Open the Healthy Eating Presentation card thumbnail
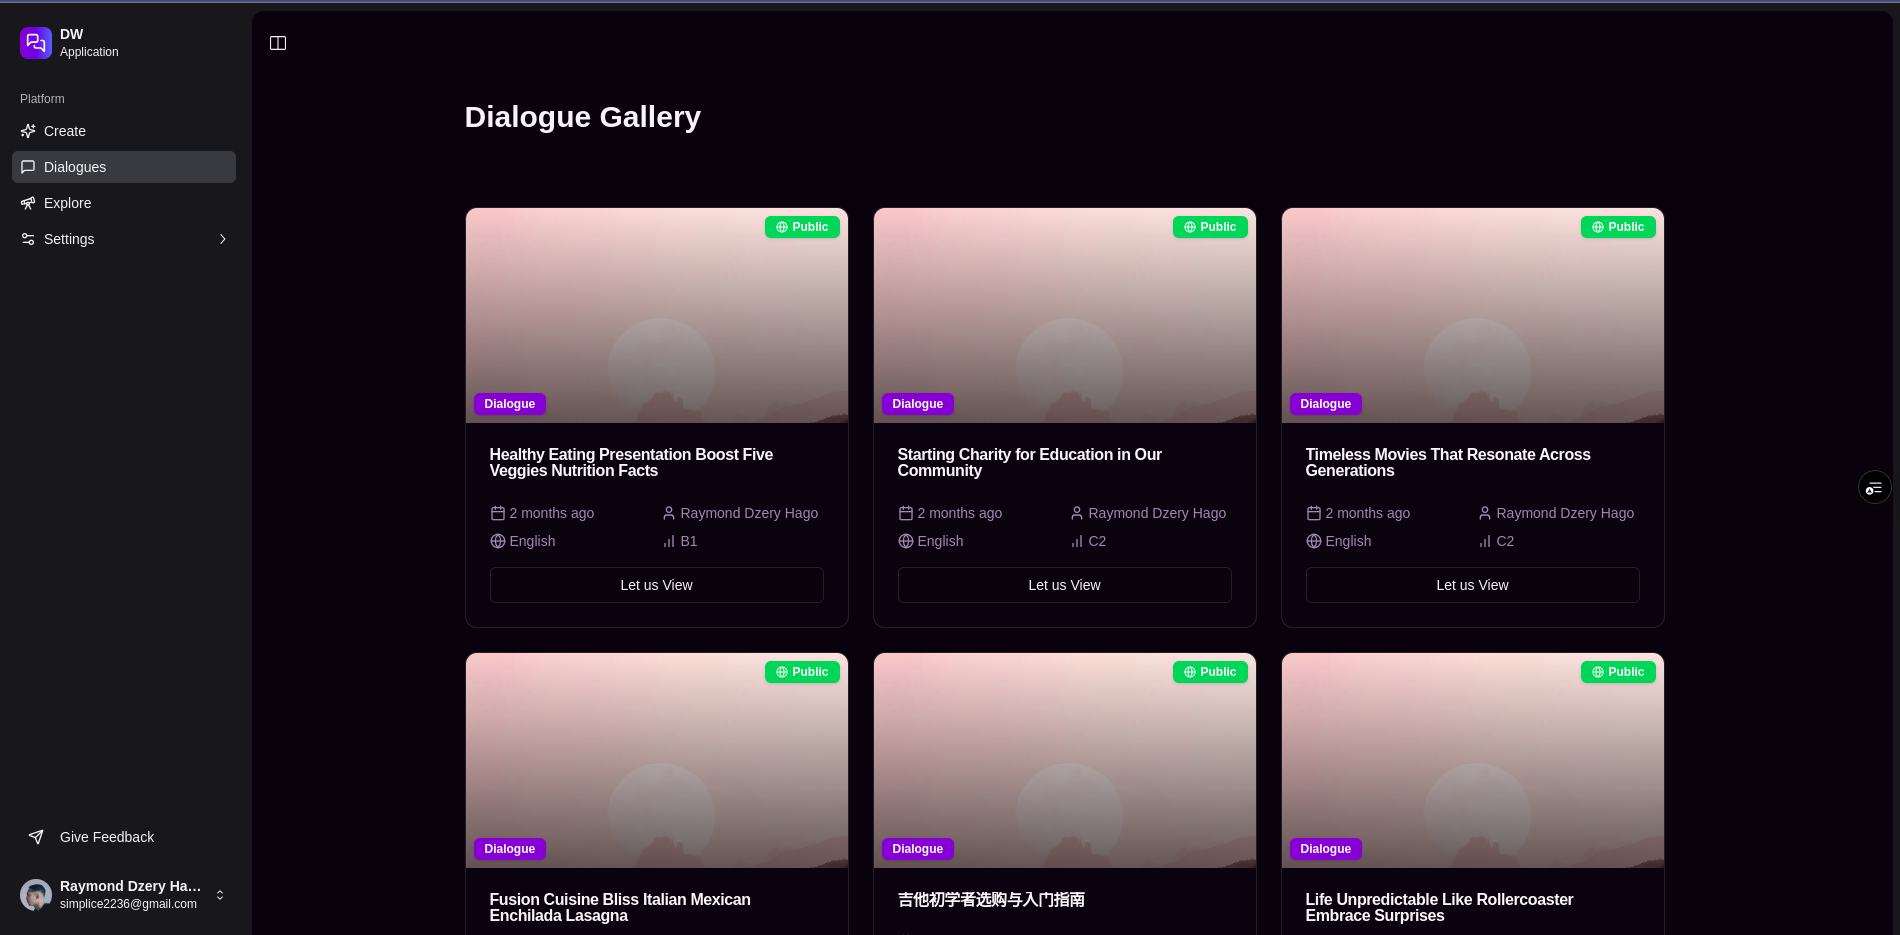 pos(657,315)
